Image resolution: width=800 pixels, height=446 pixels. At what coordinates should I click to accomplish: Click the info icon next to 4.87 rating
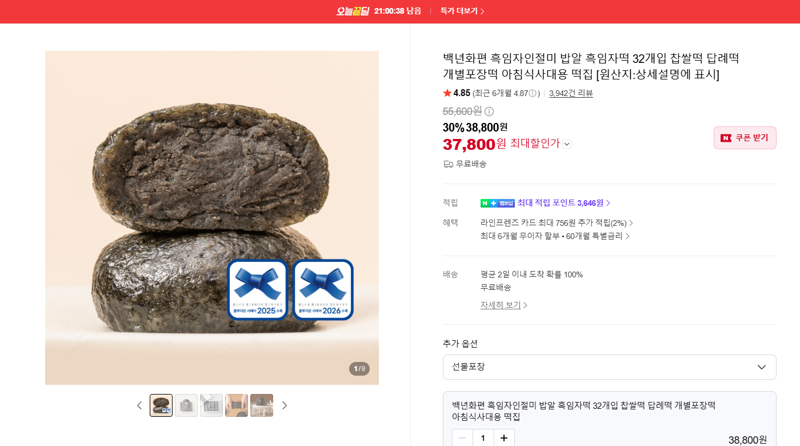click(x=533, y=93)
